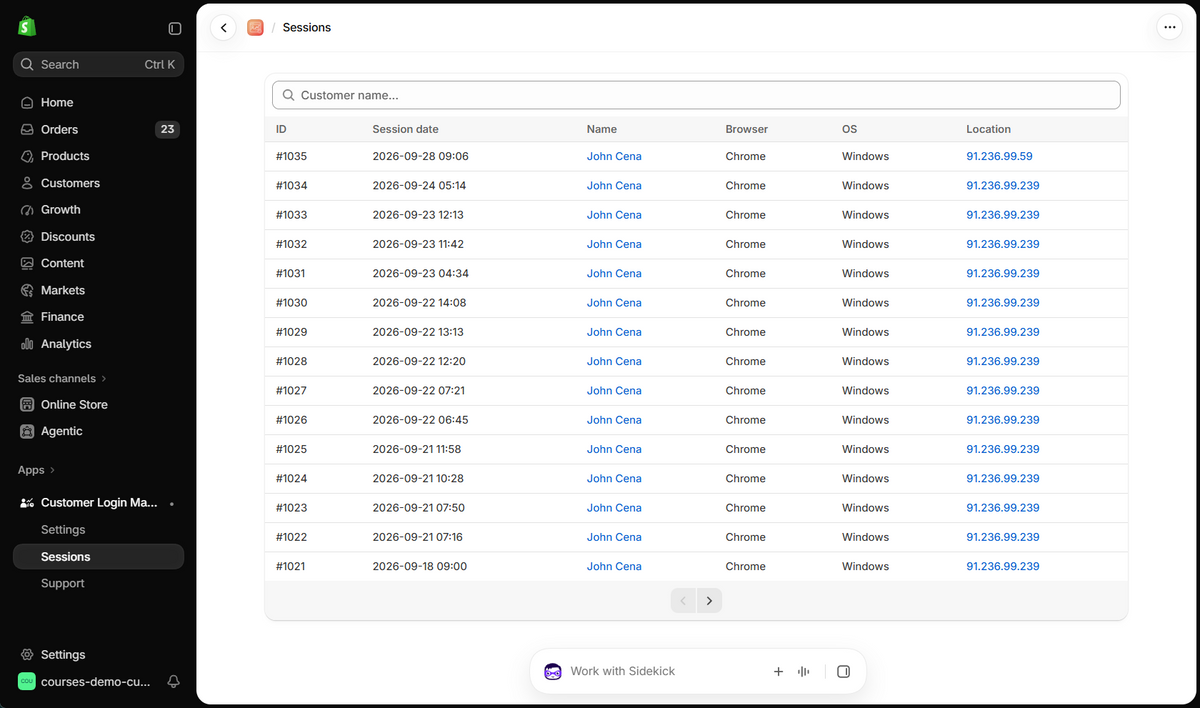Click the date 2026-09-22 12:20

coord(419,361)
